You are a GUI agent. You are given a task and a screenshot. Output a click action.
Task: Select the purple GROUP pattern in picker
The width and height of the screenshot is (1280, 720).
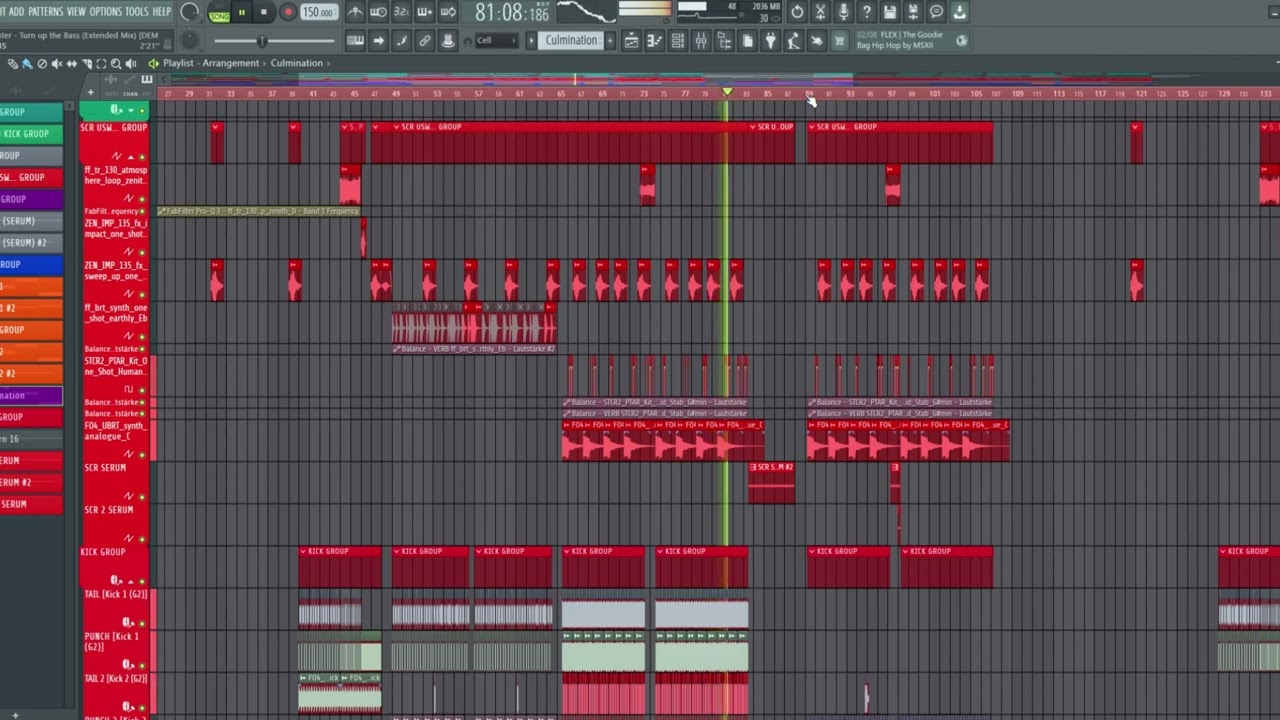click(x=31, y=199)
